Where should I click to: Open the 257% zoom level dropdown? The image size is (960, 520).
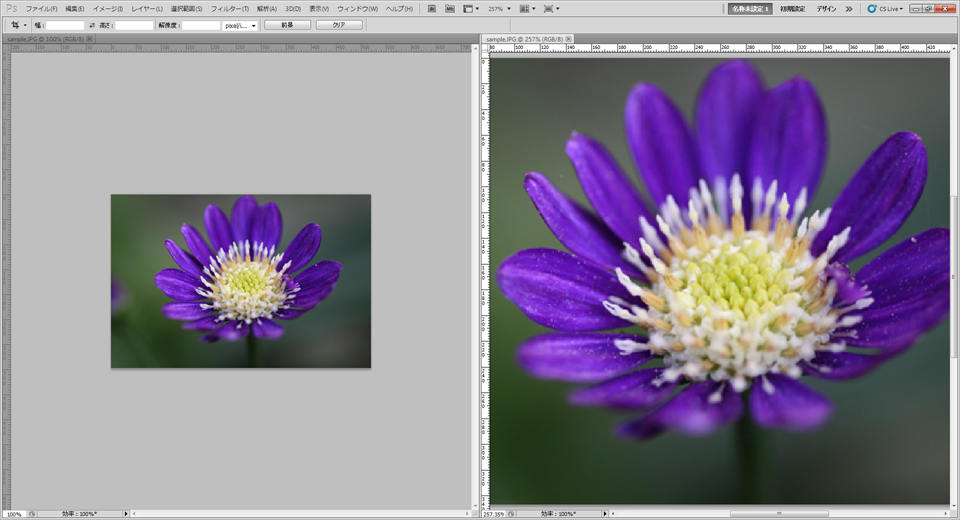click(499, 9)
